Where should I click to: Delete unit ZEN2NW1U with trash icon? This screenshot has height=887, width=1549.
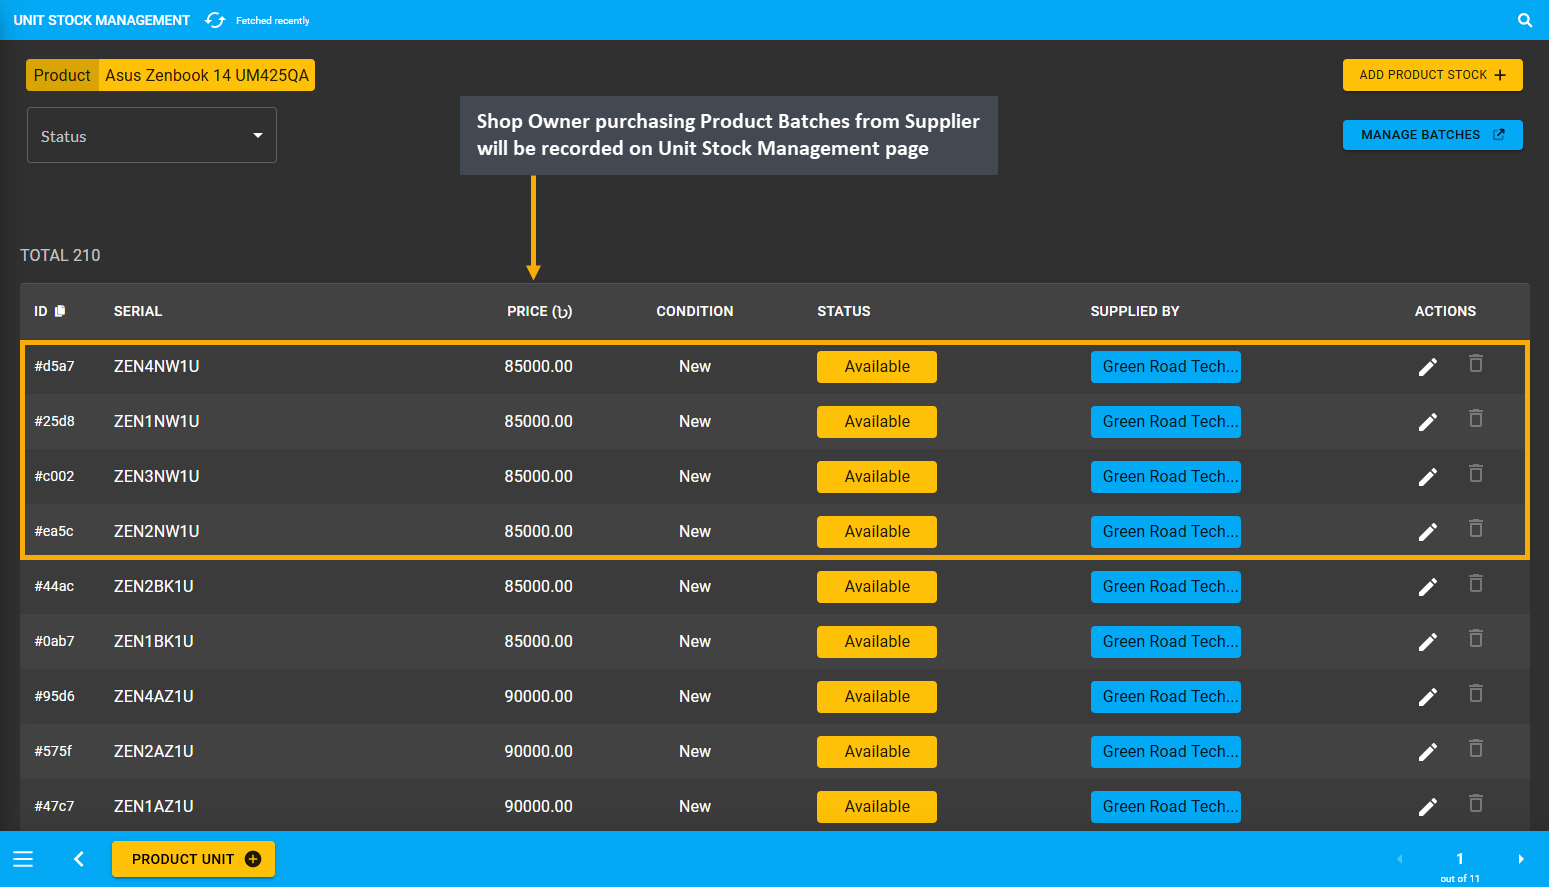1476,529
